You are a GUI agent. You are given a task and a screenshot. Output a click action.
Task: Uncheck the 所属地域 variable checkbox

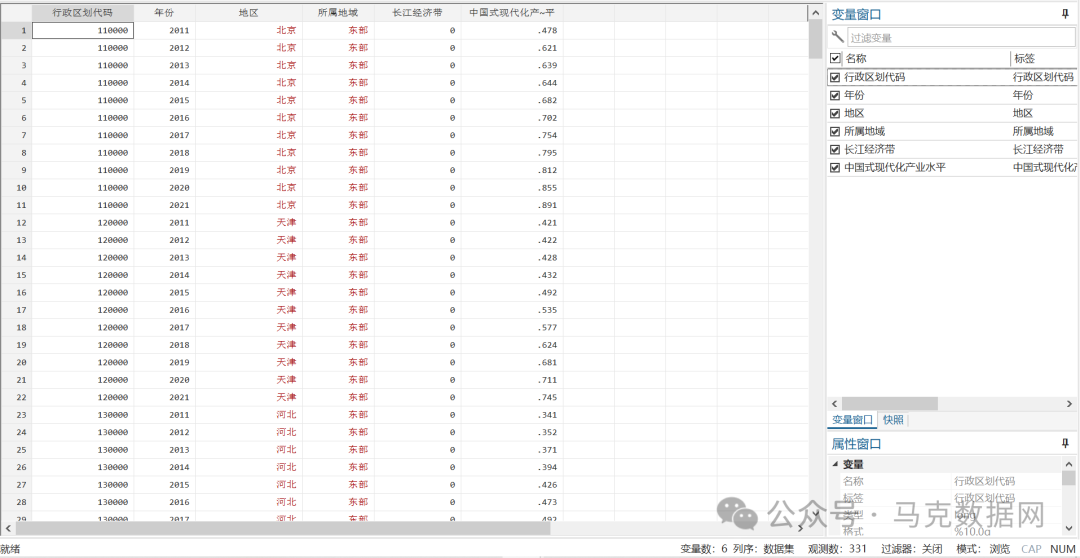835,132
